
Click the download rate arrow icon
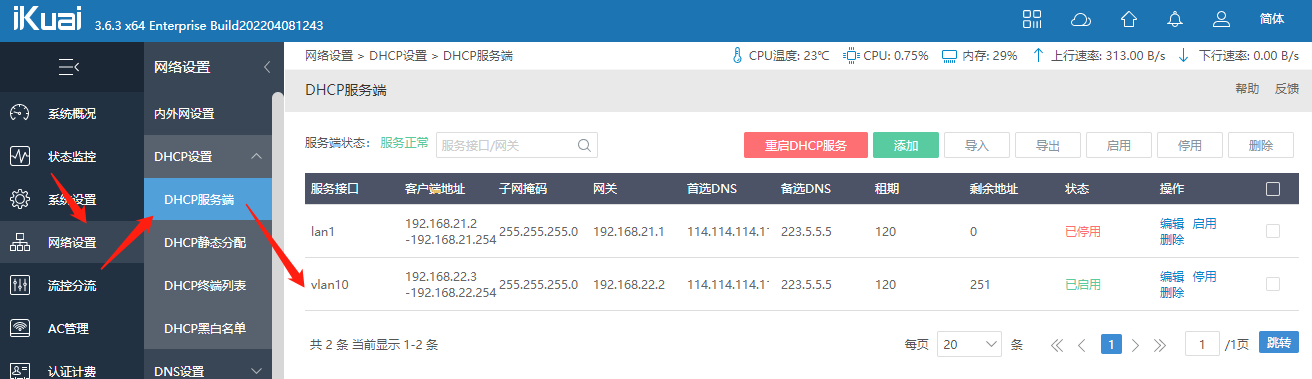tap(1184, 56)
